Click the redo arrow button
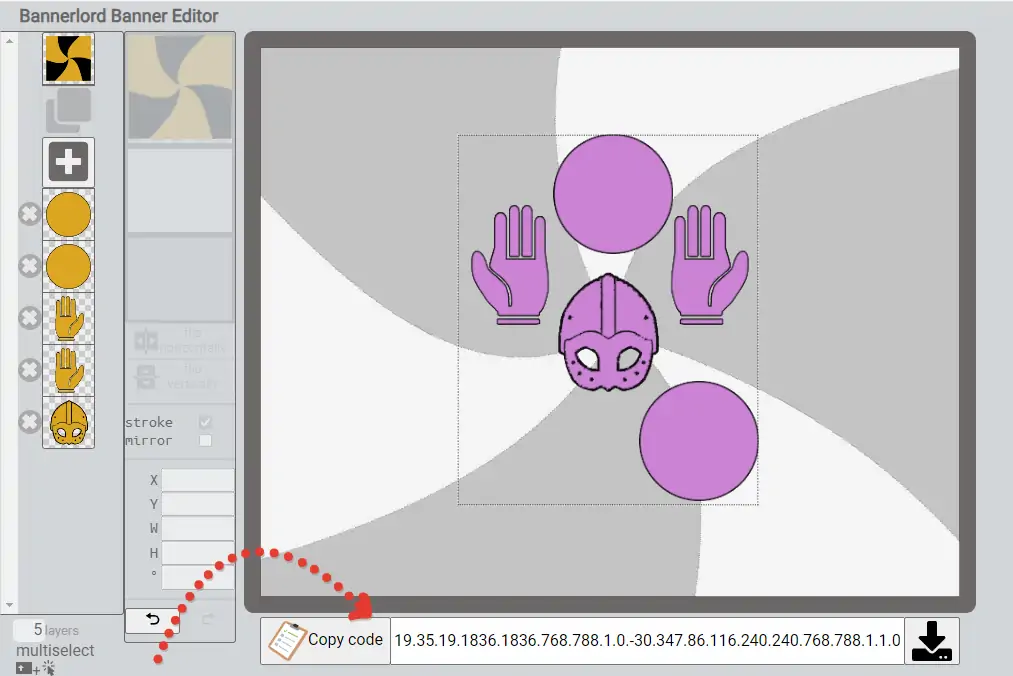The height and width of the screenshot is (676, 1013). [x=208, y=620]
